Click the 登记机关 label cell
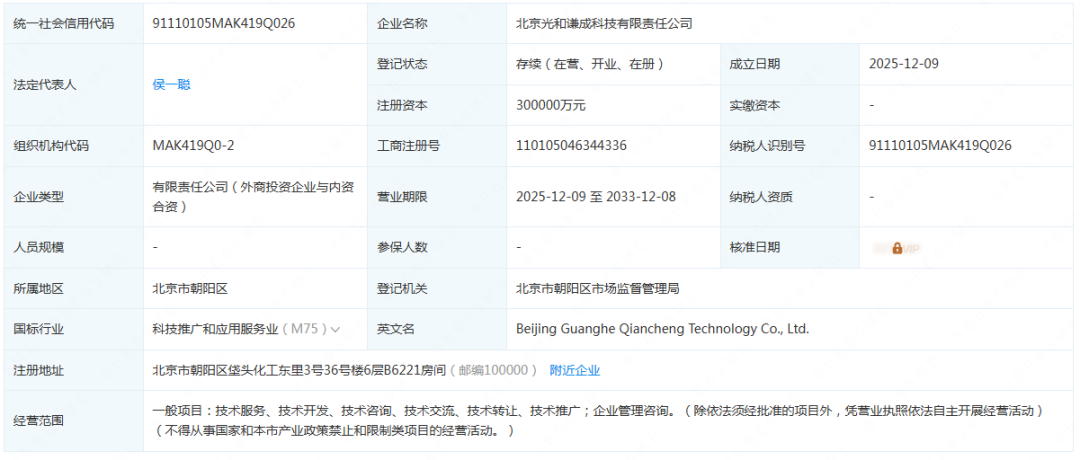The width and height of the screenshot is (1080, 460). 437,289
